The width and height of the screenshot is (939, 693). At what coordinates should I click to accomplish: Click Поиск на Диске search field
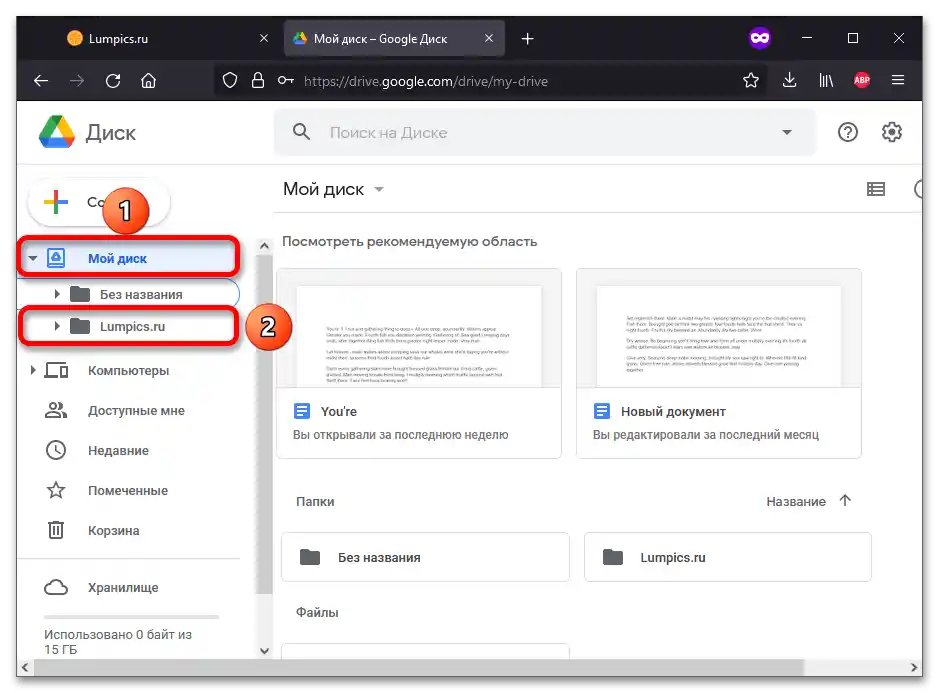(x=545, y=132)
